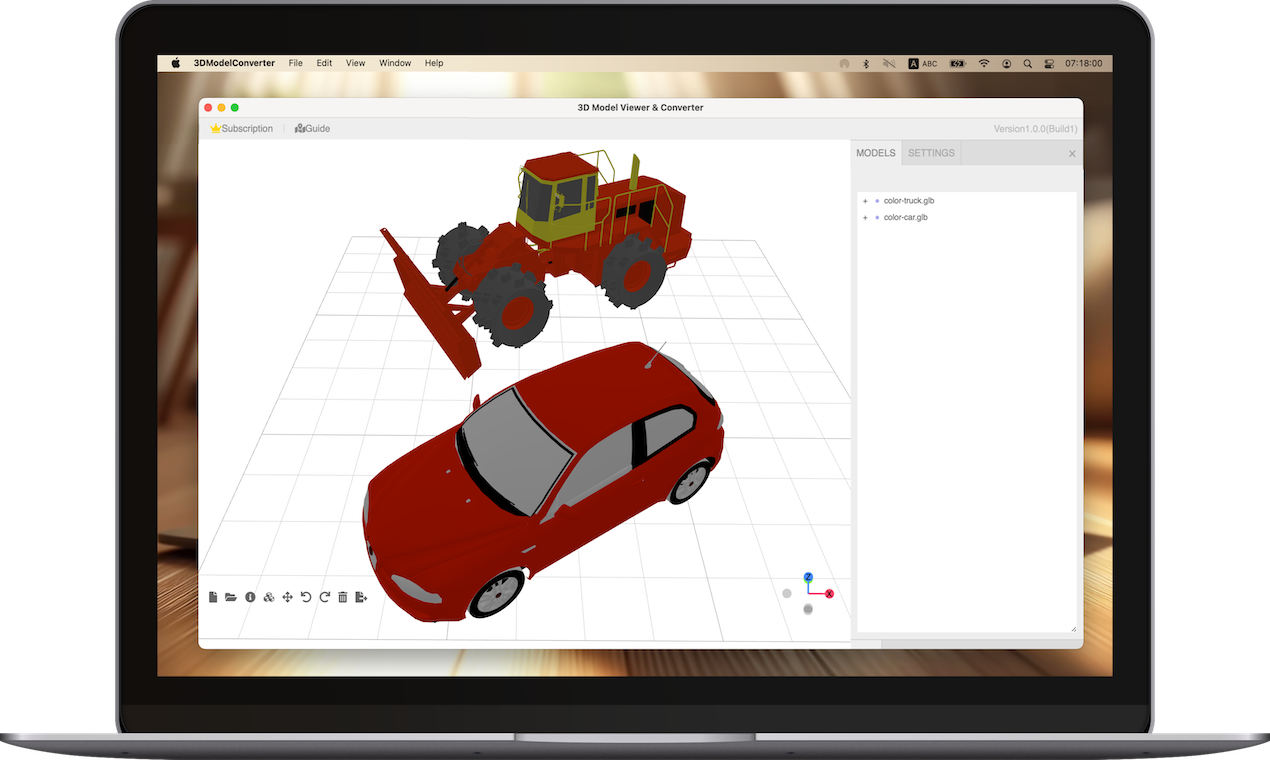
Task: Open the ABC input source menu
Action: pos(923,63)
